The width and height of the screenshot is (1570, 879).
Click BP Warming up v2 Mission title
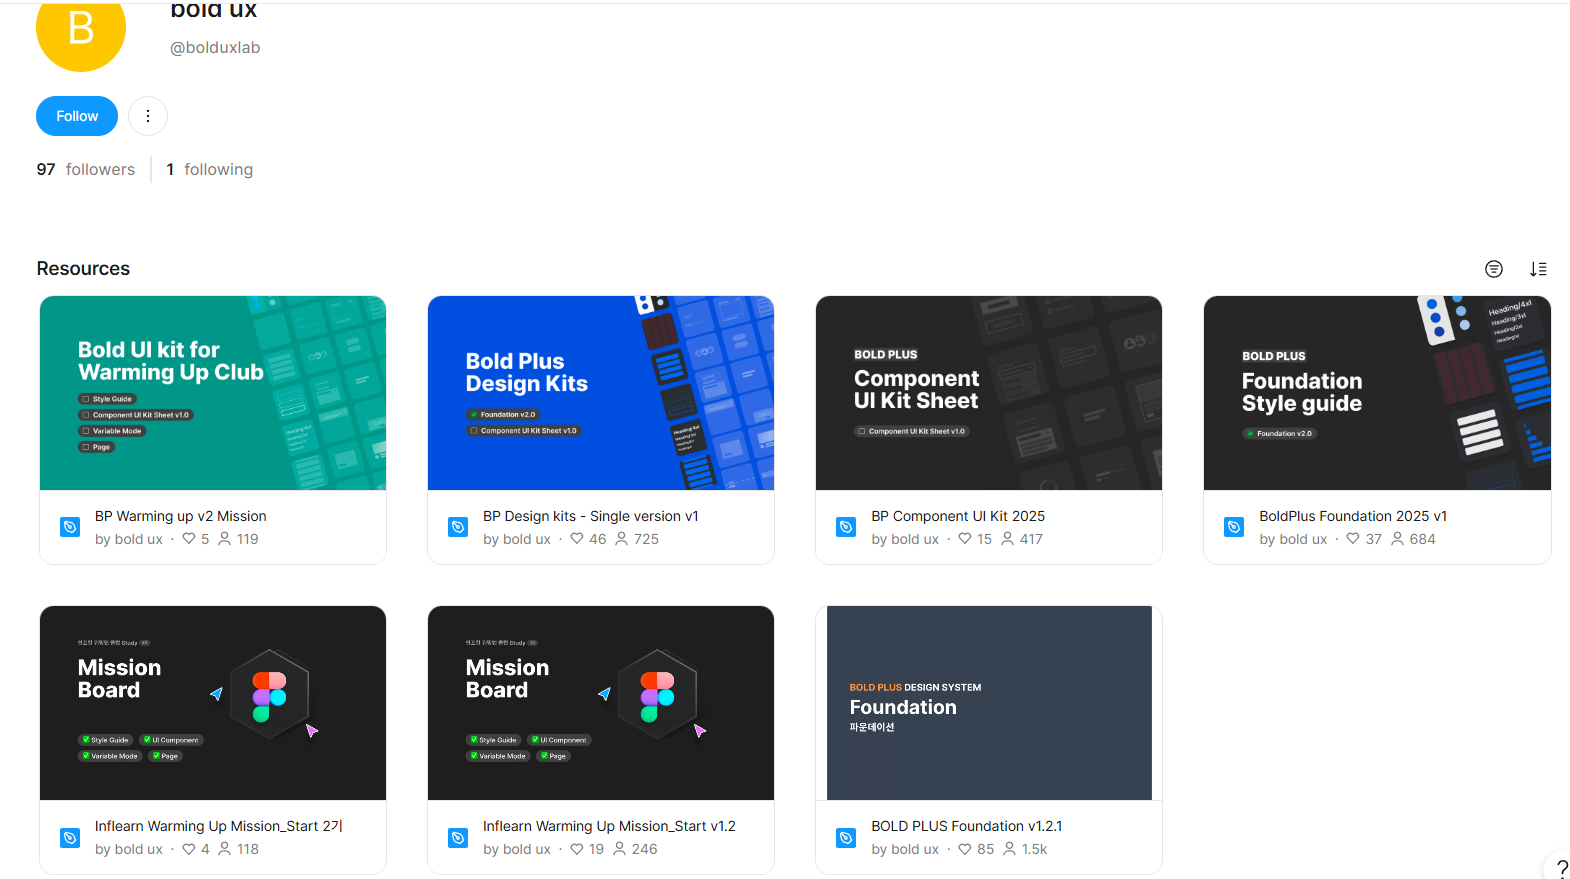pyautogui.click(x=181, y=516)
